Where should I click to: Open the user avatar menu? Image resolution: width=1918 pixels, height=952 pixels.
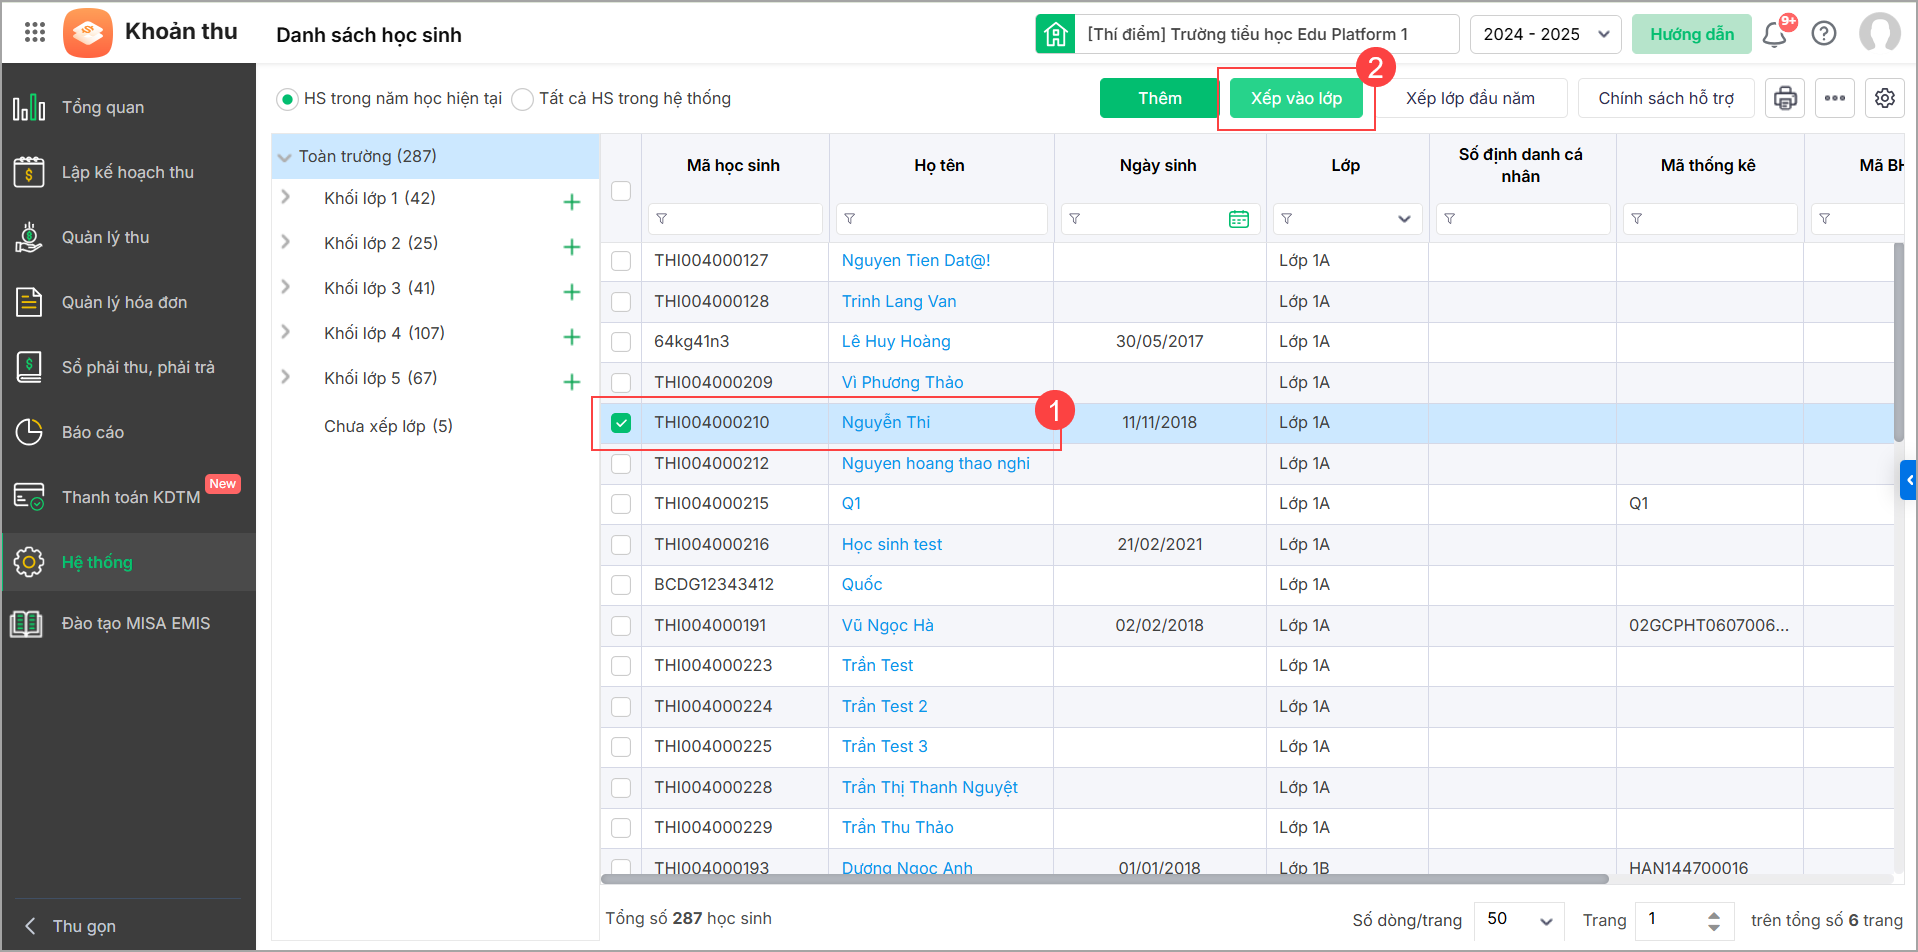tap(1879, 33)
